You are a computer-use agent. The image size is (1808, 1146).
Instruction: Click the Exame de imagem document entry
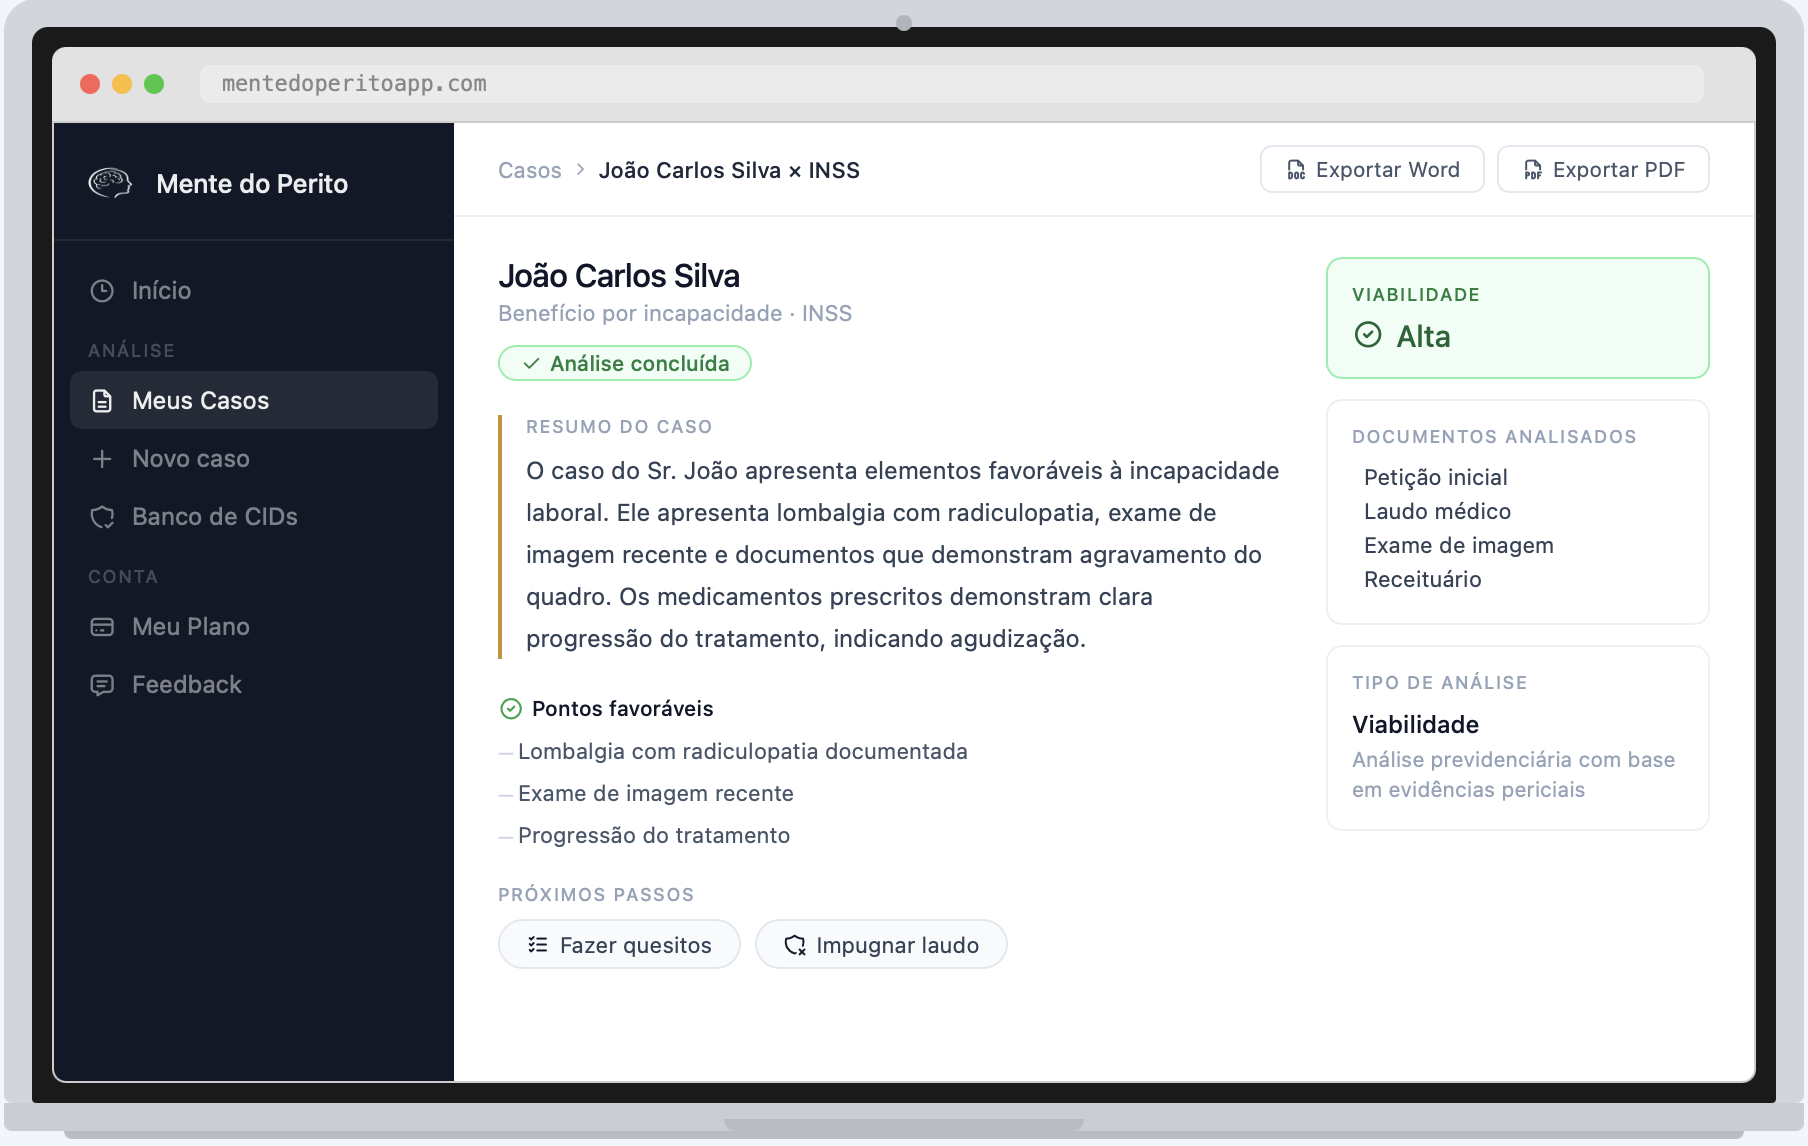[x=1459, y=546]
